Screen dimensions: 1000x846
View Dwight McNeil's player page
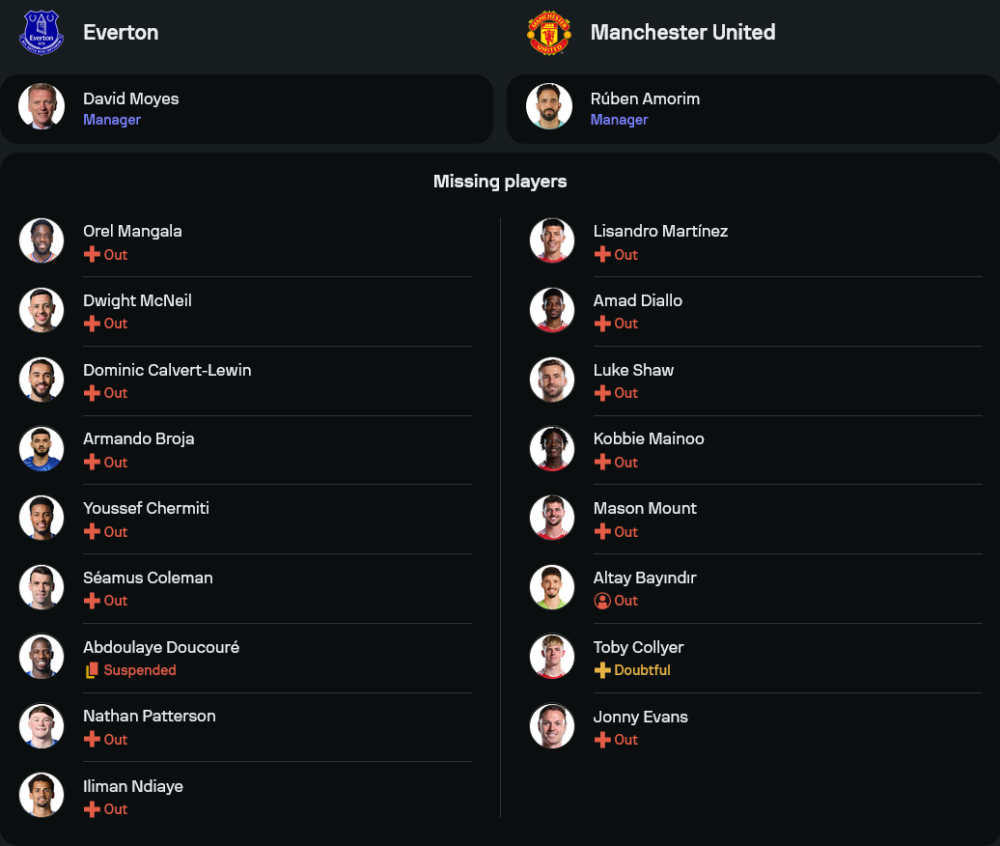[137, 301]
